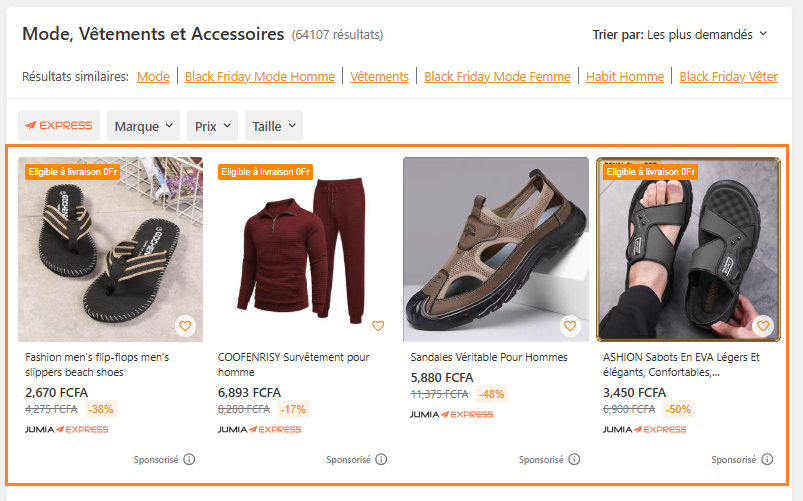The height and width of the screenshot is (501, 803).
Task: Open the flip-flops product image
Action: click(110, 249)
